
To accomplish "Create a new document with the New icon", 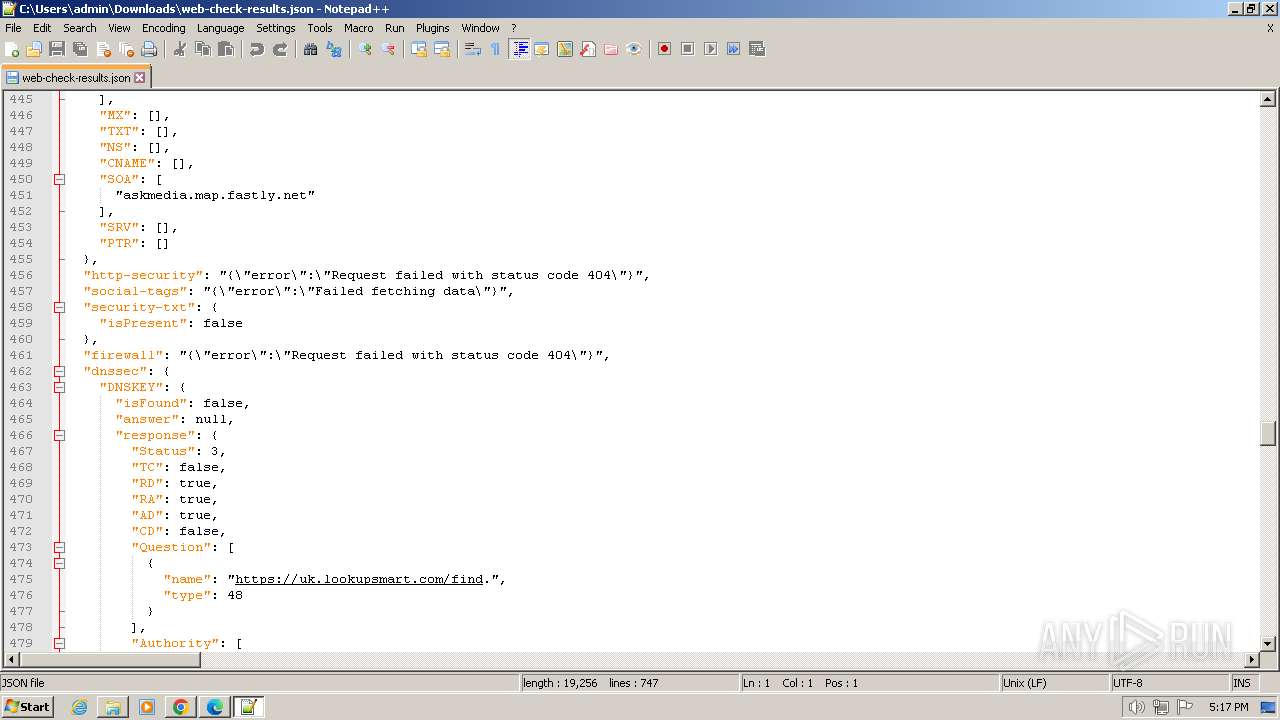I will 12,49.
